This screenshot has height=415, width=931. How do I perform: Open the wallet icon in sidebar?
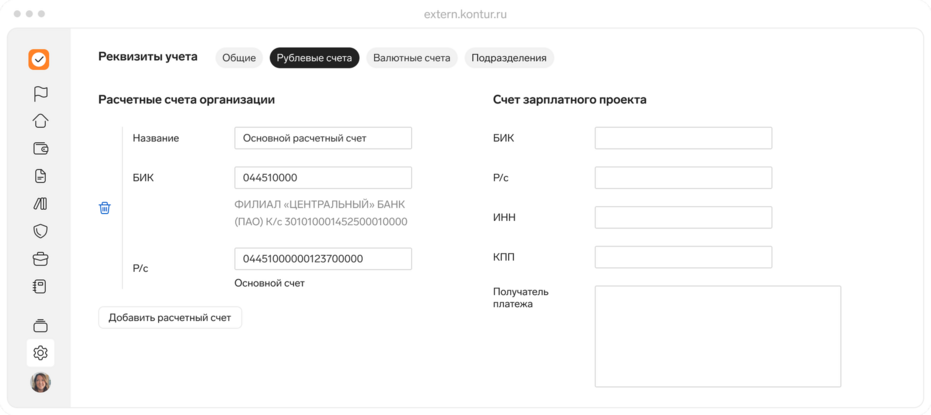(x=40, y=149)
